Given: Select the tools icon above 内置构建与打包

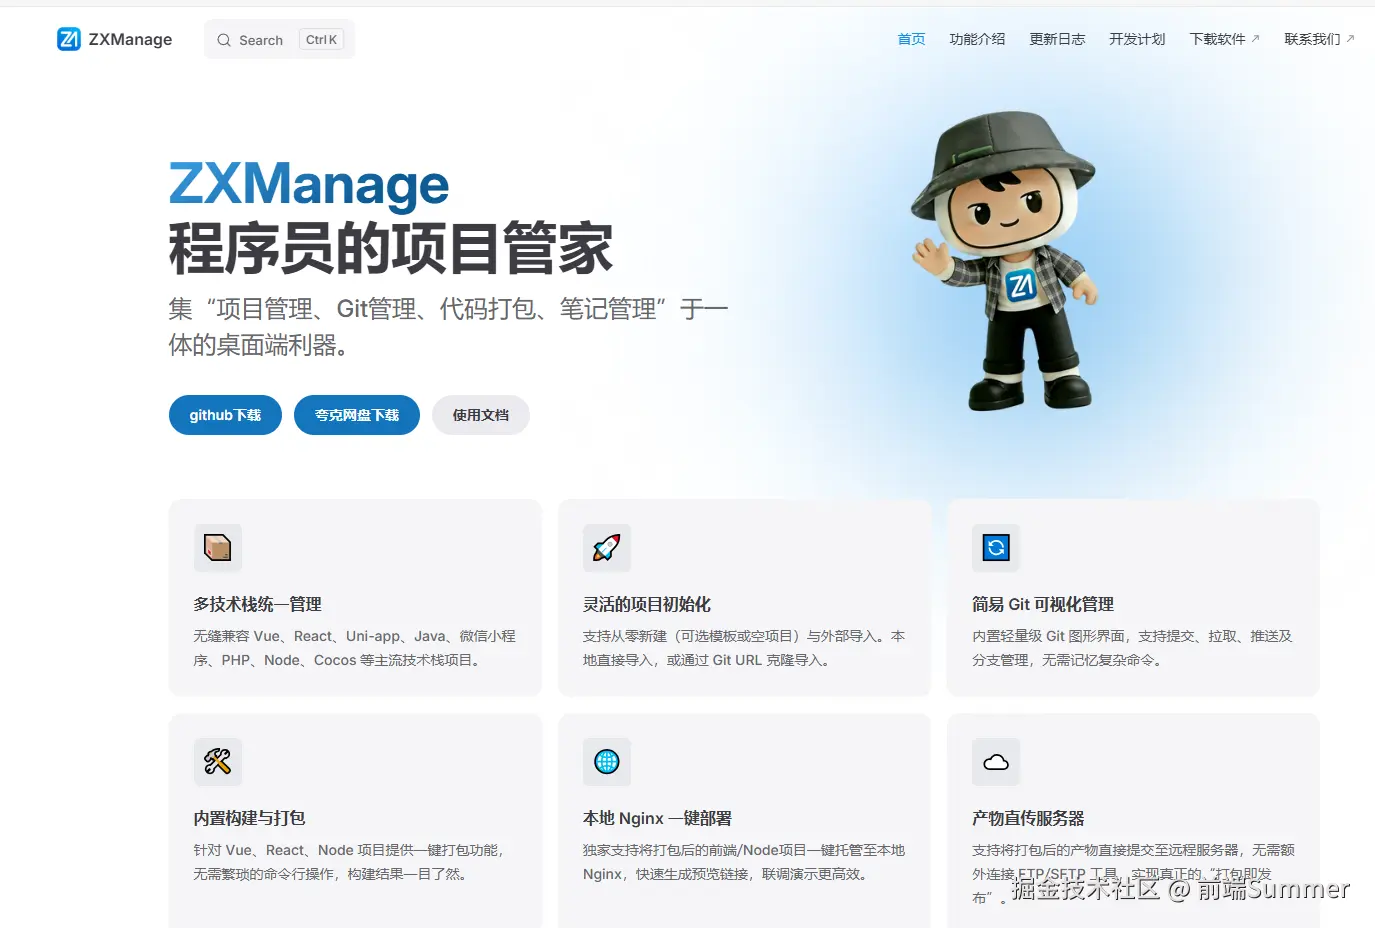Looking at the screenshot, I should [217, 762].
